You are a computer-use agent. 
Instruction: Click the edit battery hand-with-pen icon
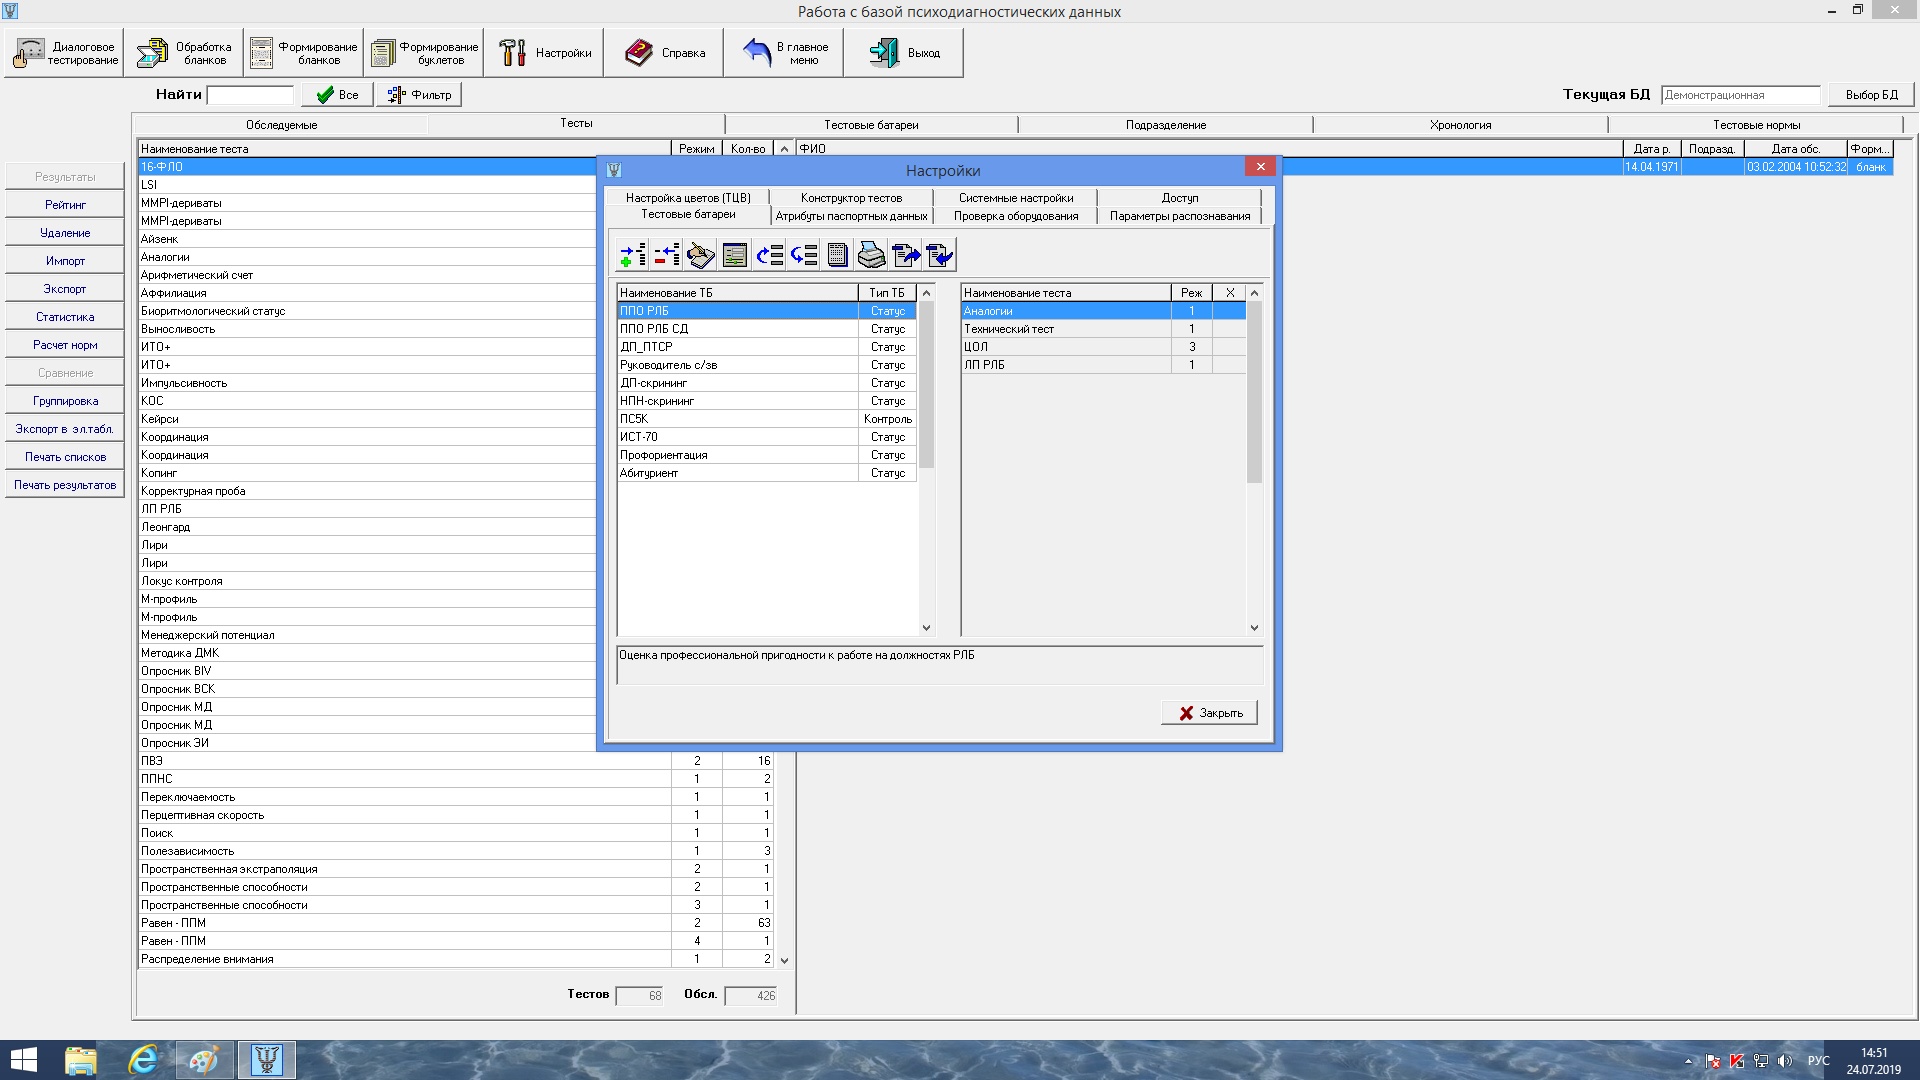point(700,256)
